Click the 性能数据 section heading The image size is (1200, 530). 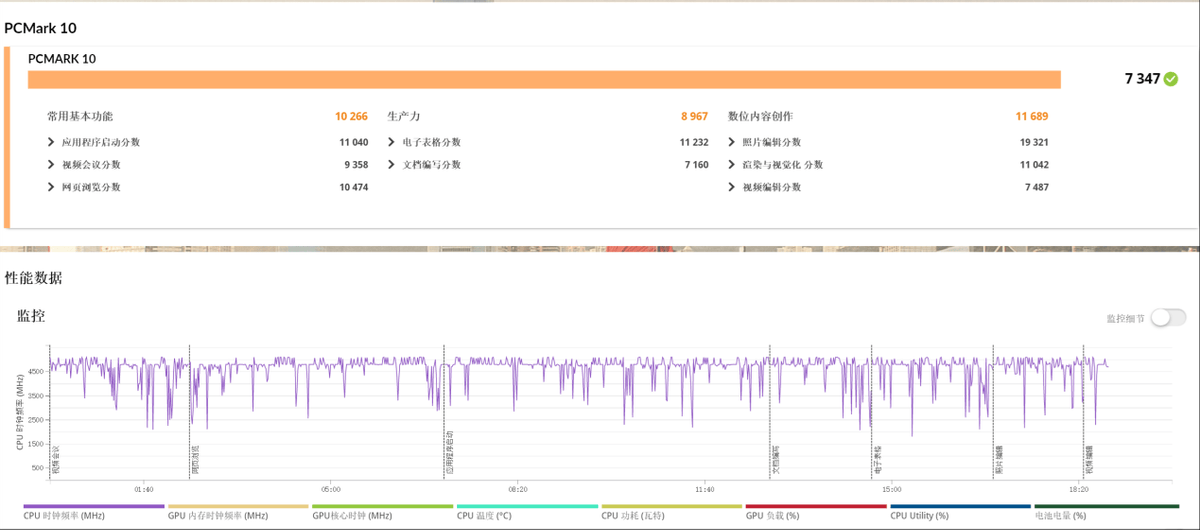click(x=33, y=277)
